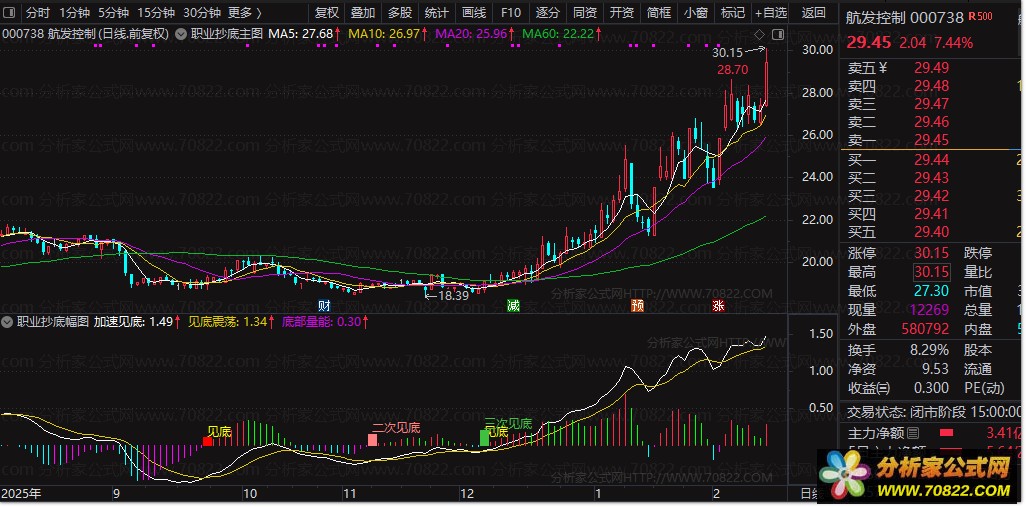Screen dimensions: 1027x507
Task: Click the 叠加 overlay button
Action: pos(363,12)
